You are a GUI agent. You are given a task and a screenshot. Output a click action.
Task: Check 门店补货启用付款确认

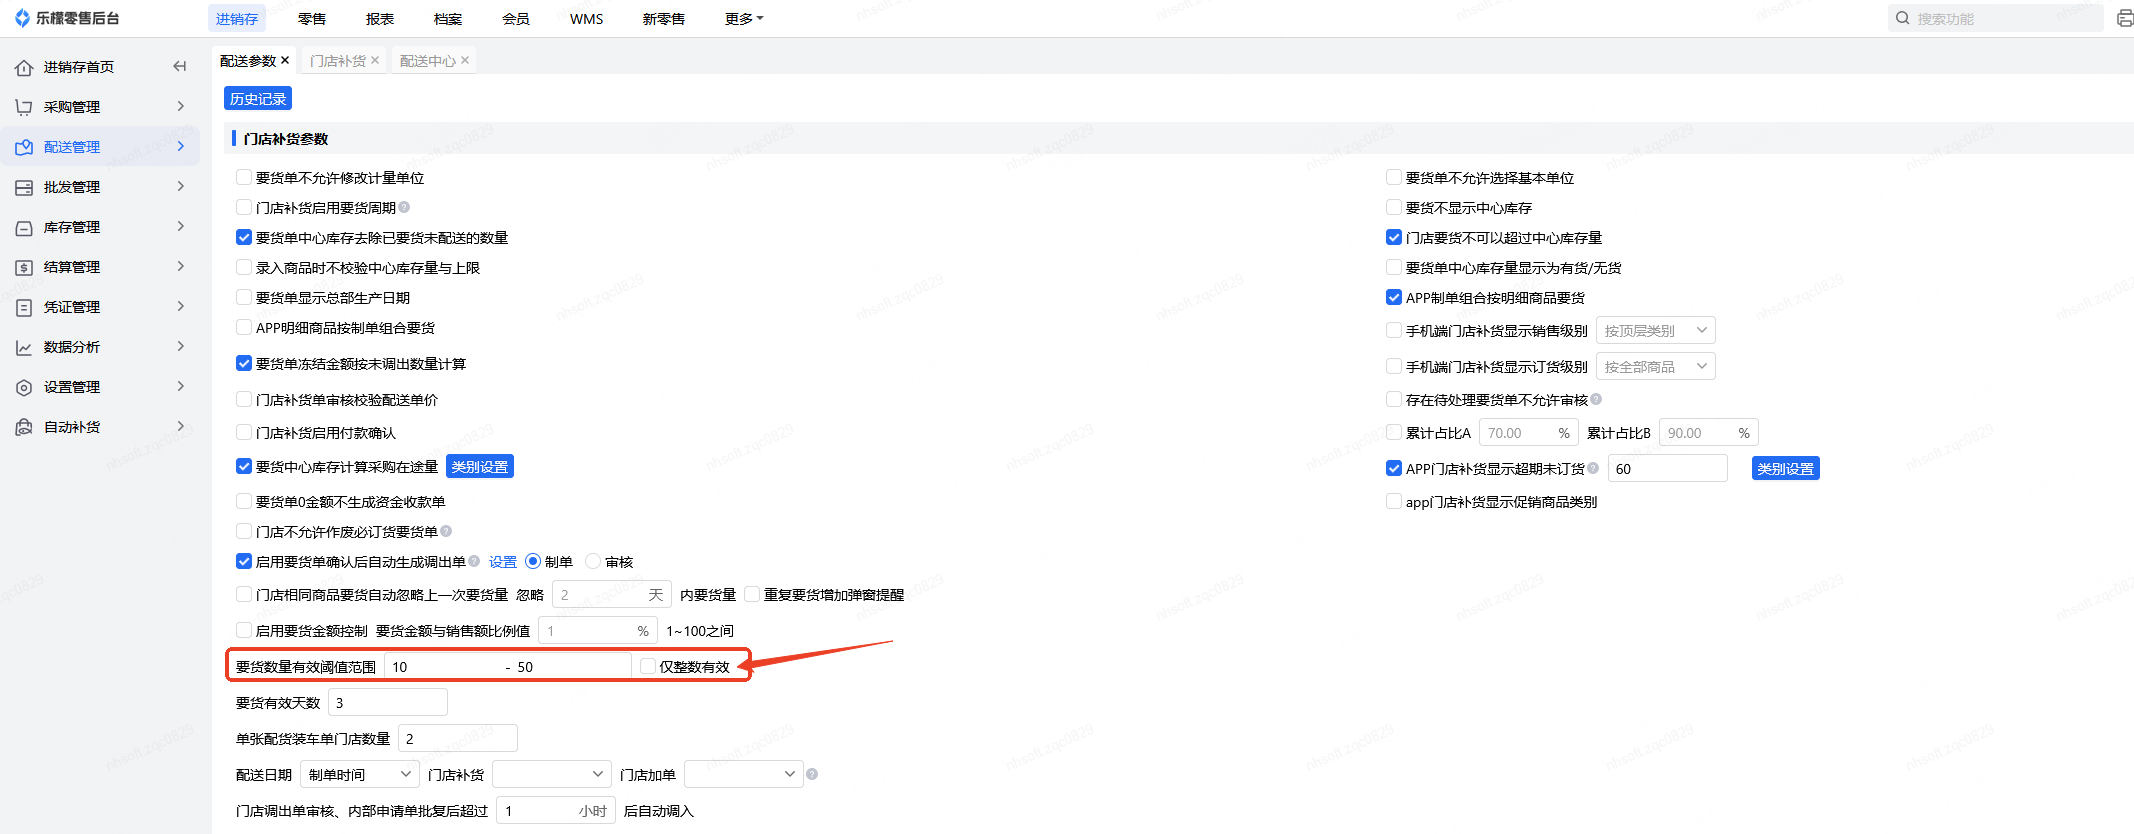point(244,432)
